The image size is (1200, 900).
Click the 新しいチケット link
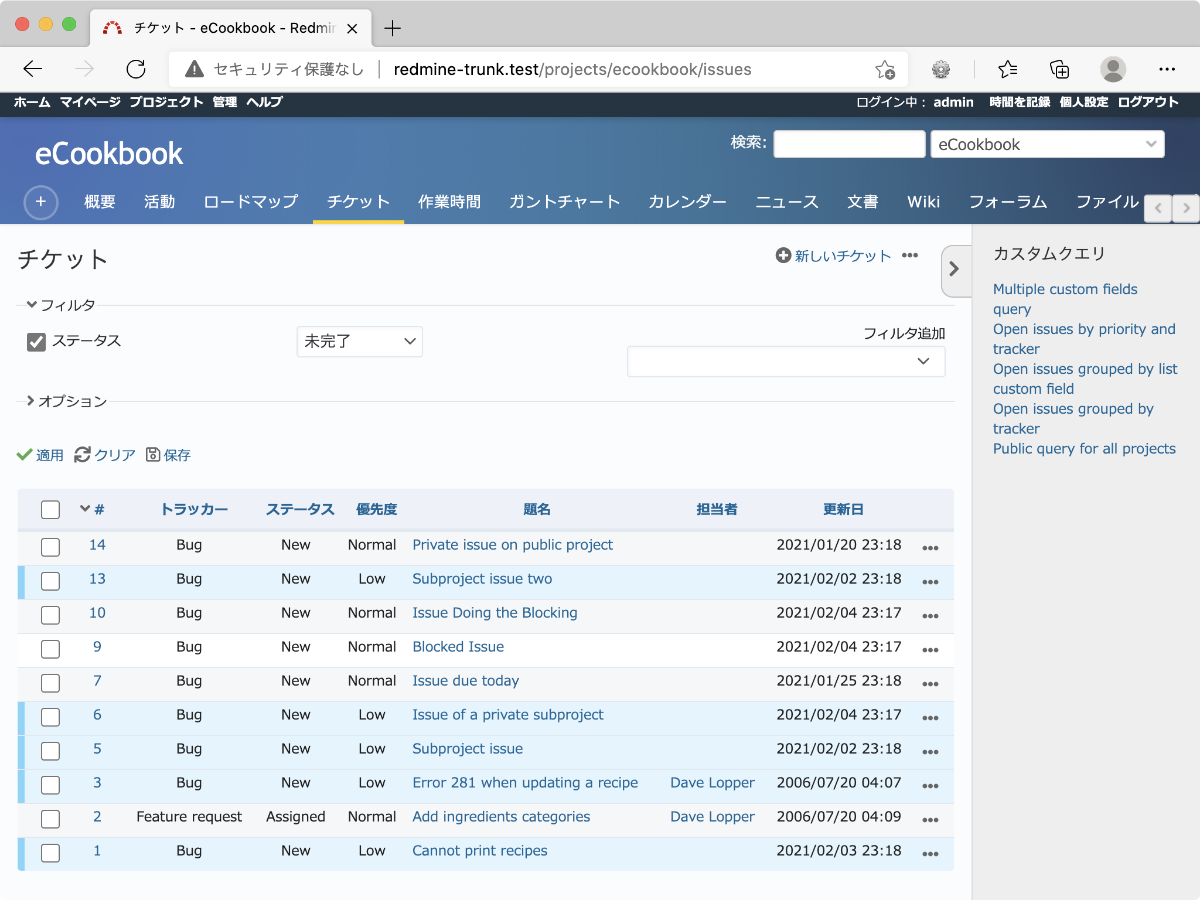(833, 256)
